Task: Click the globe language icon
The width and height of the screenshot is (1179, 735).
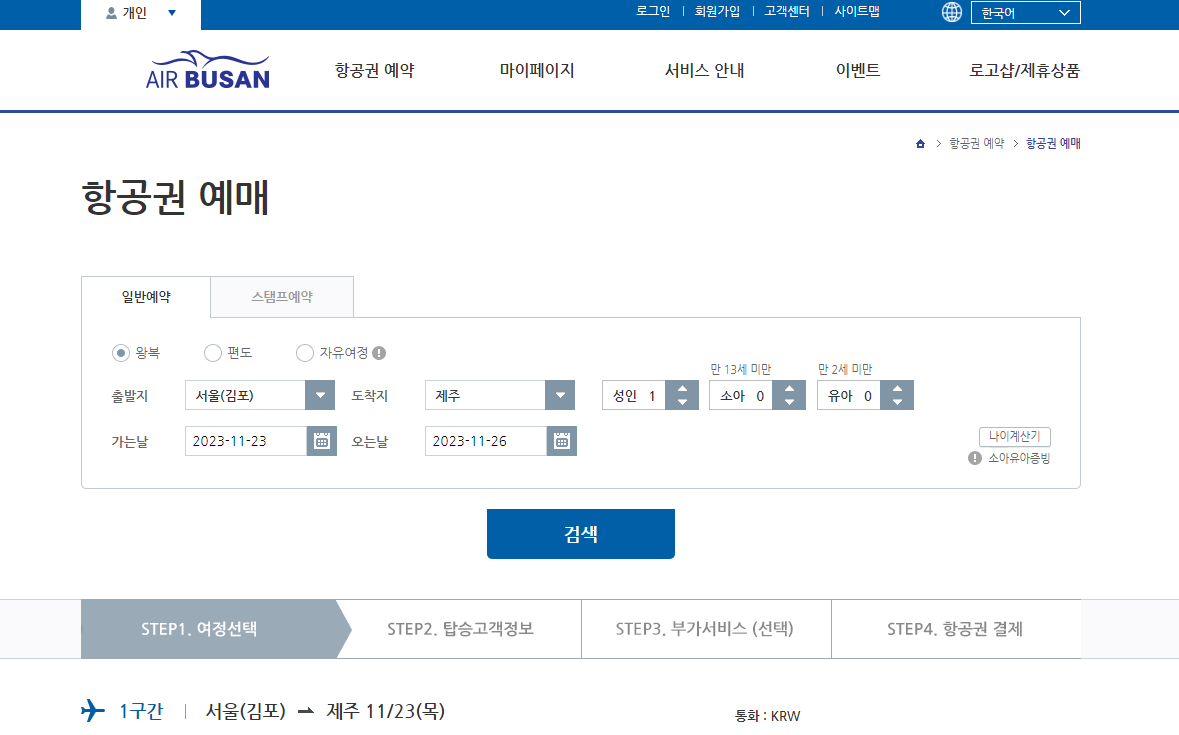Action: 951,12
